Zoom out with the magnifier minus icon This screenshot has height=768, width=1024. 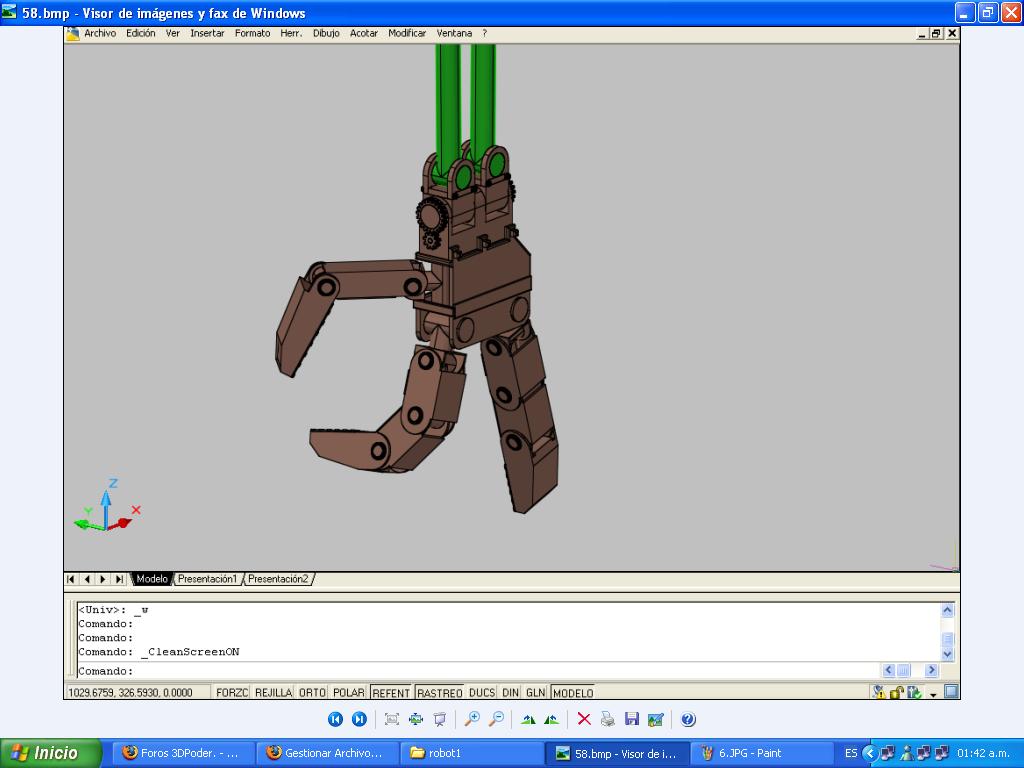click(x=496, y=719)
